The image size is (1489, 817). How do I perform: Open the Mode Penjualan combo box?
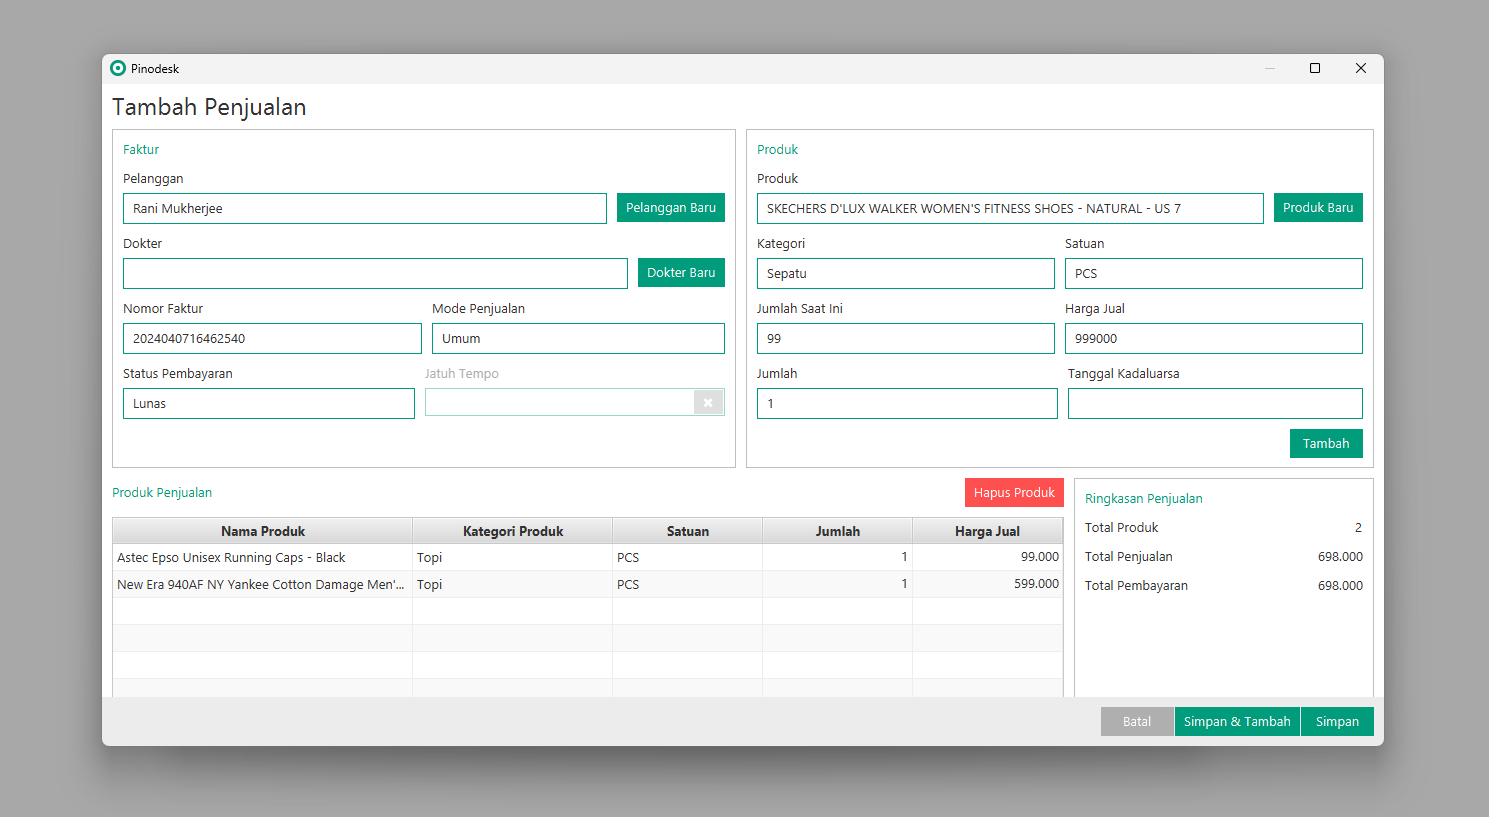pos(578,339)
